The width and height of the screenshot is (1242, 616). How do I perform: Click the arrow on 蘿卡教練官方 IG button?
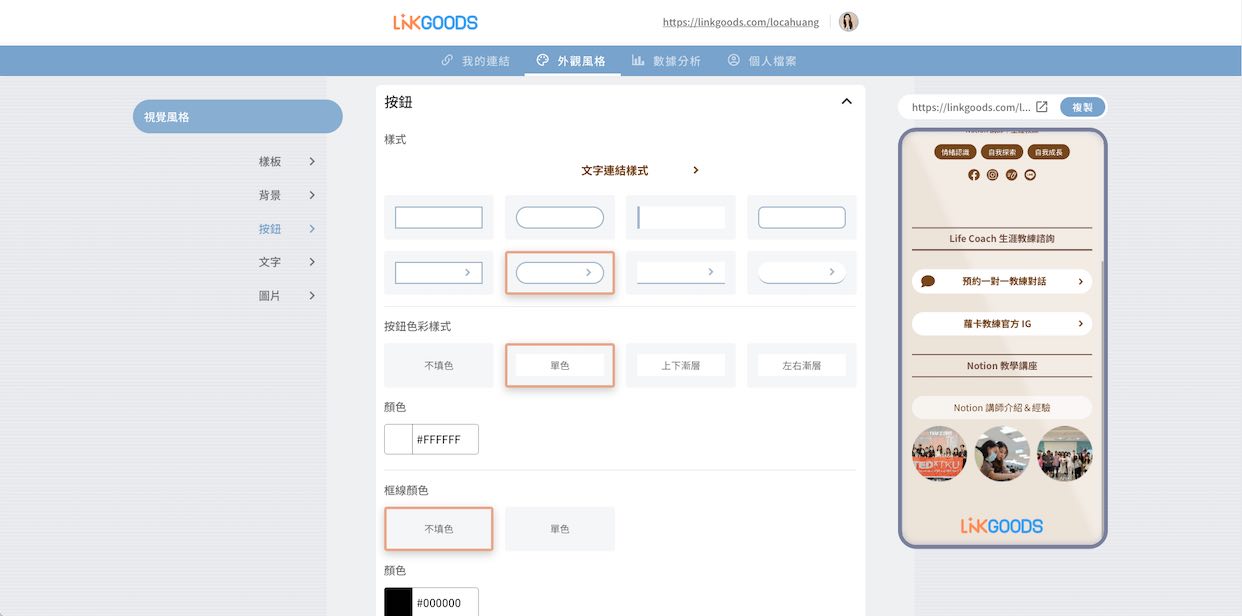(x=1081, y=324)
